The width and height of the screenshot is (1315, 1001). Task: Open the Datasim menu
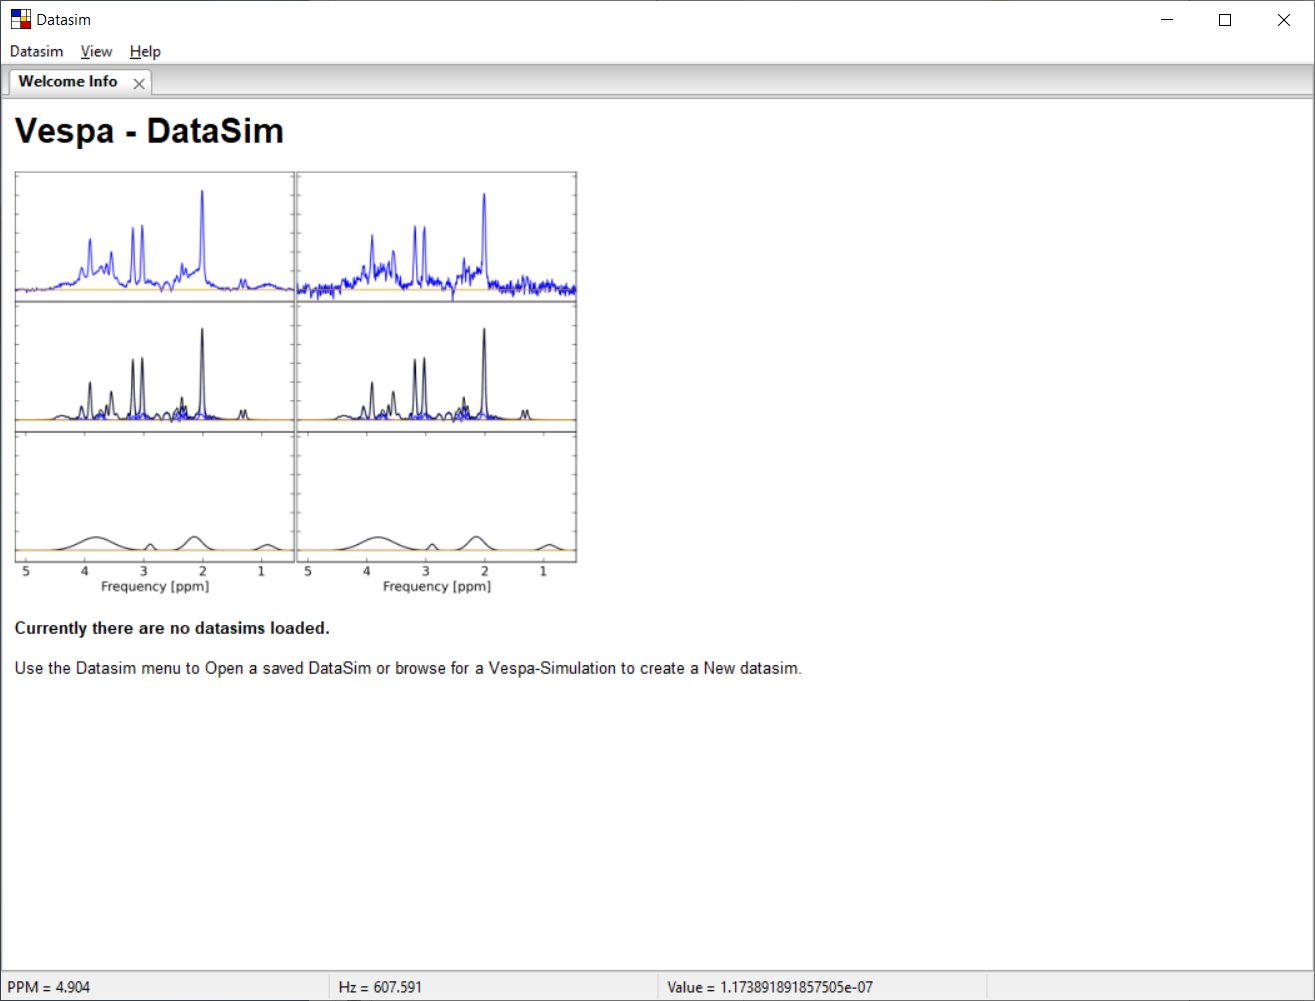36,51
